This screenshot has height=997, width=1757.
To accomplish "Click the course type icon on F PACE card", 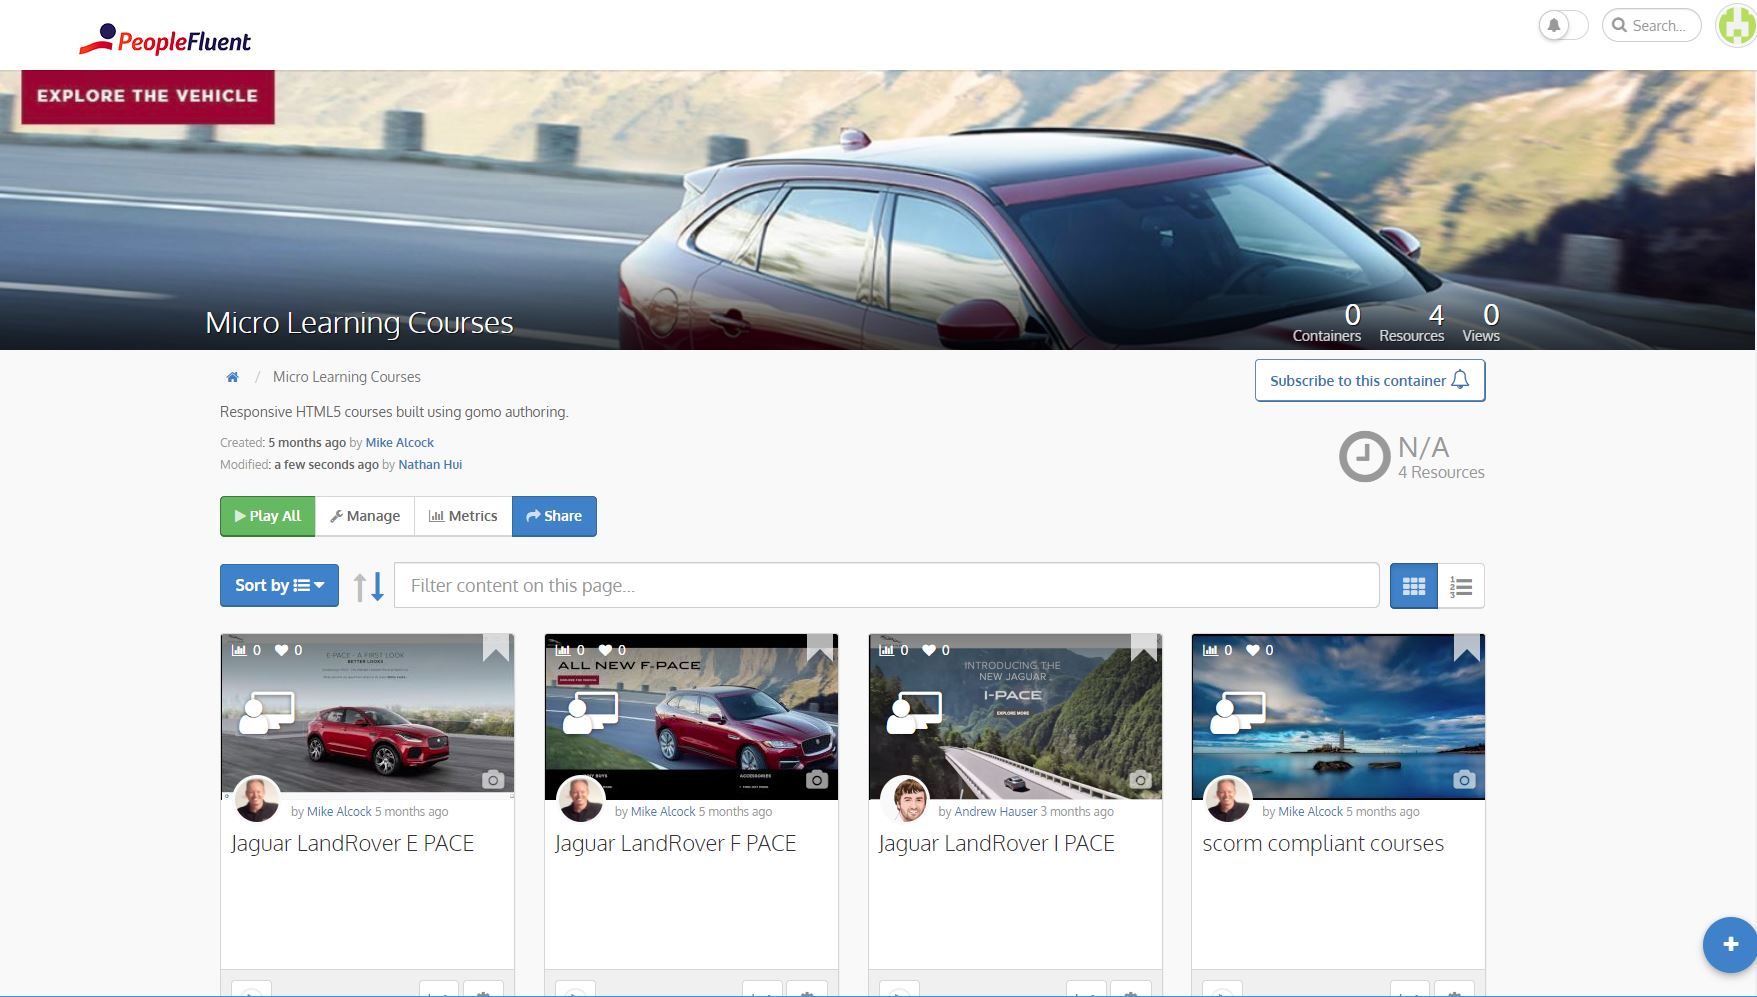I will point(590,712).
